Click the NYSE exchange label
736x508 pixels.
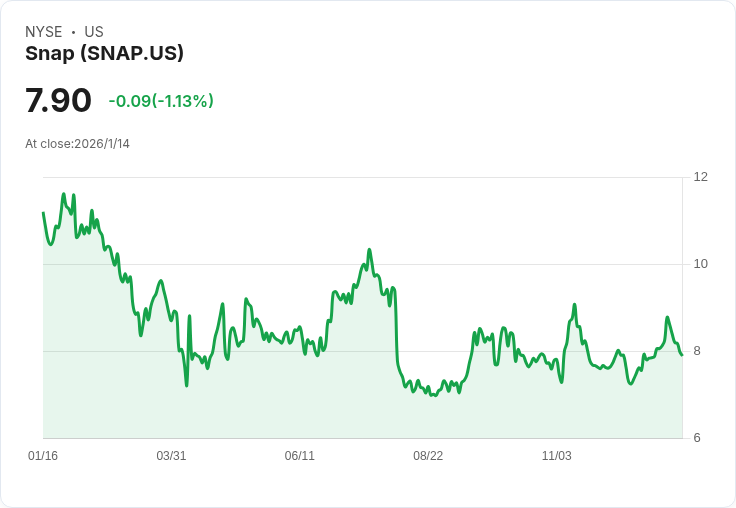tap(44, 32)
